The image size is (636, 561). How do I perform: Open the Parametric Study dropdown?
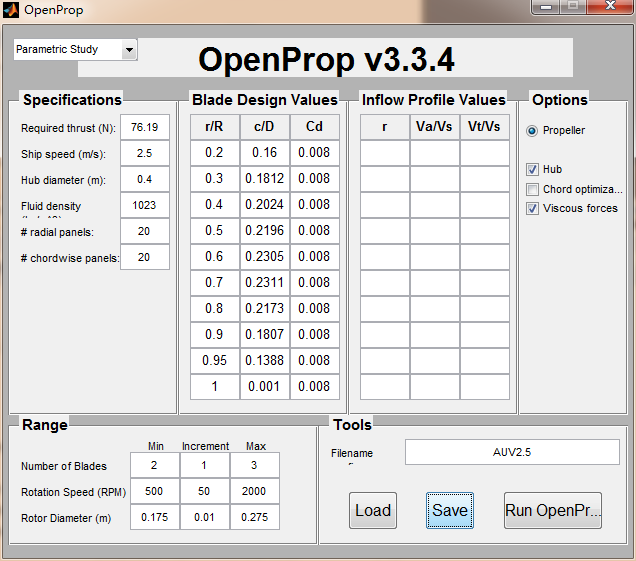pos(75,49)
